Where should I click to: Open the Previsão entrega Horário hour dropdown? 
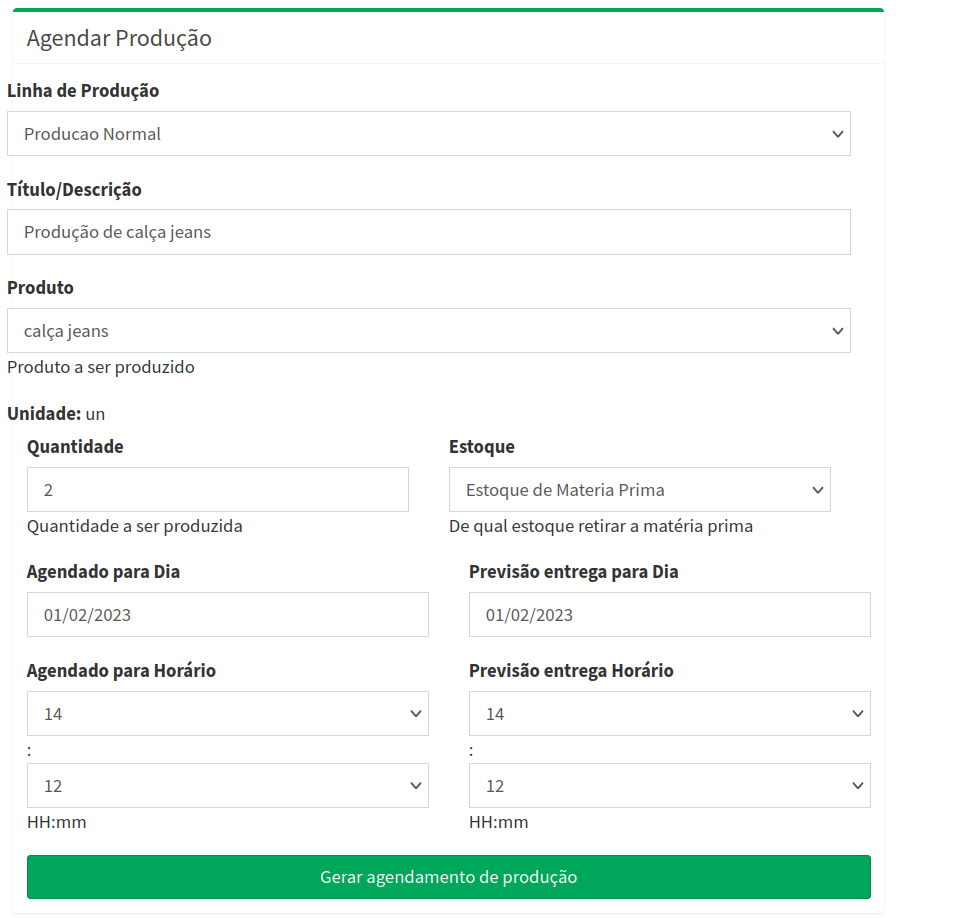[x=669, y=714]
